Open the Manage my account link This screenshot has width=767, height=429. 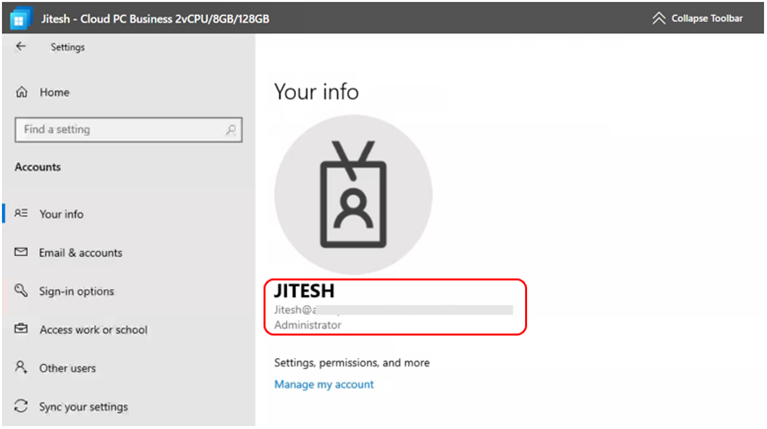324,385
